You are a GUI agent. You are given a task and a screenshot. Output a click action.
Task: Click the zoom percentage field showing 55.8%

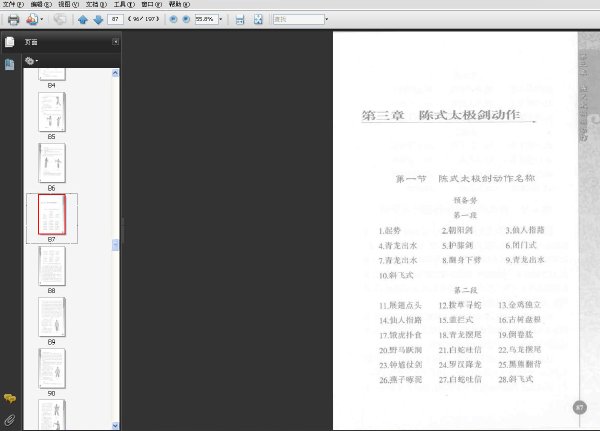point(207,19)
